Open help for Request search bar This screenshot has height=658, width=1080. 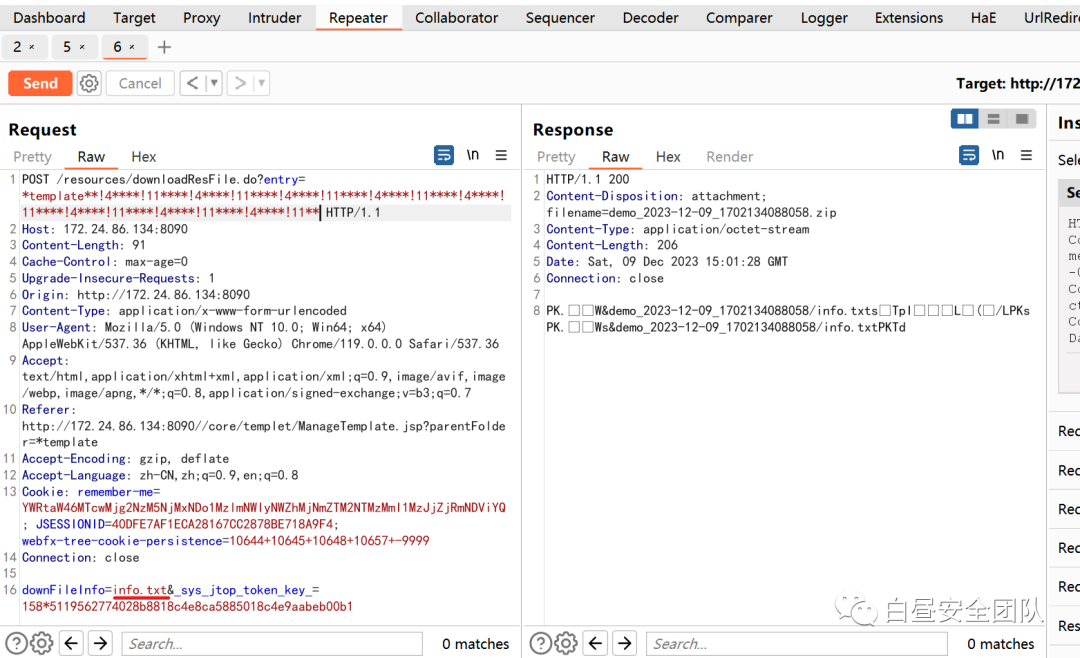pos(16,644)
